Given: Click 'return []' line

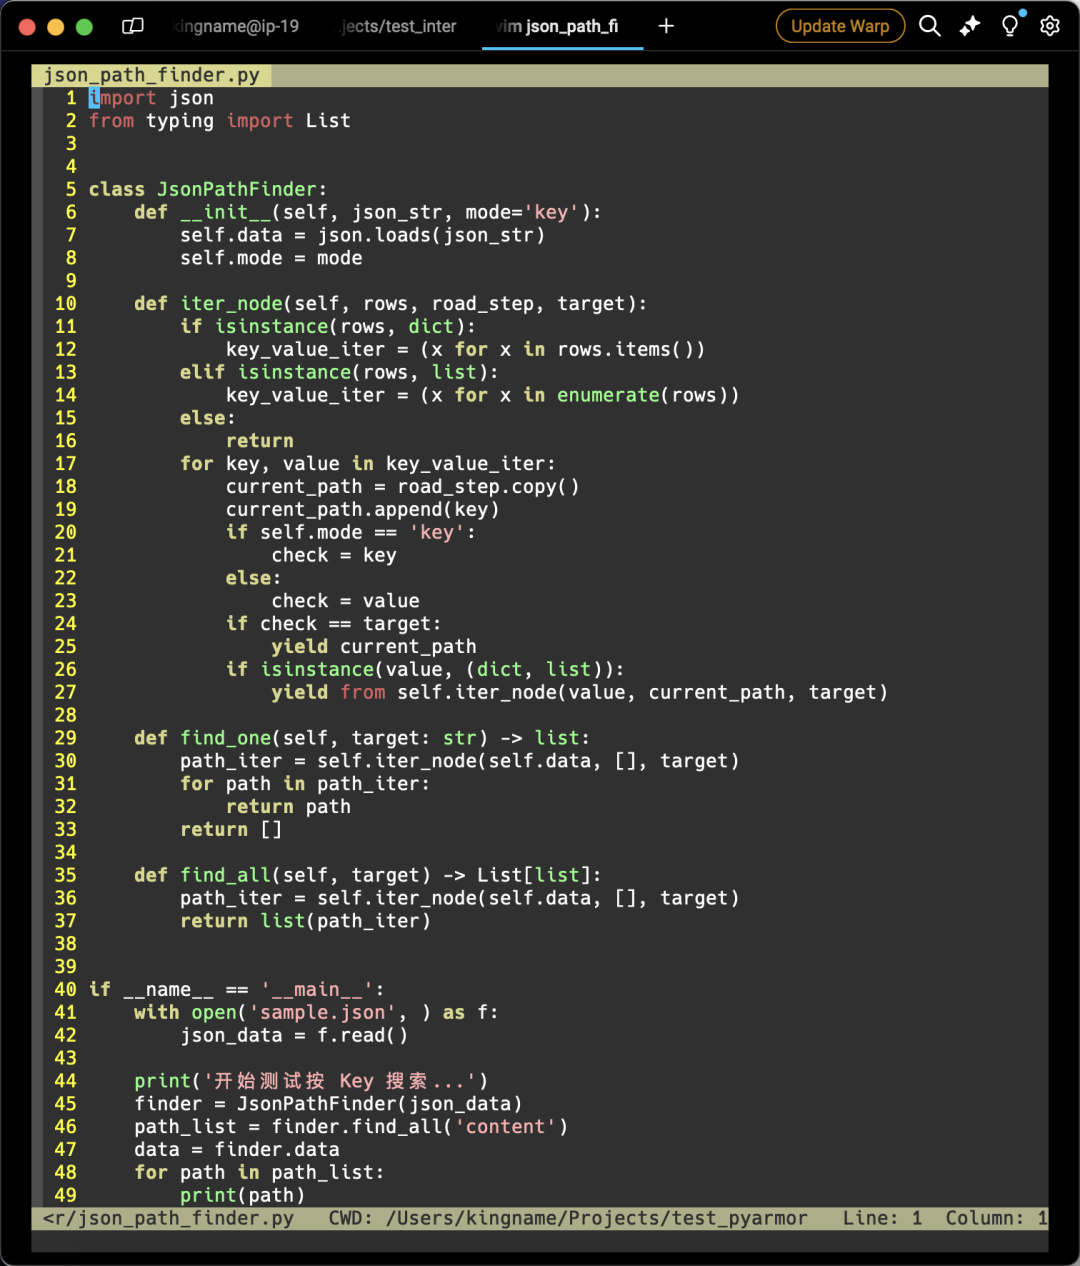Looking at the screenshot, I should point(231,830).
